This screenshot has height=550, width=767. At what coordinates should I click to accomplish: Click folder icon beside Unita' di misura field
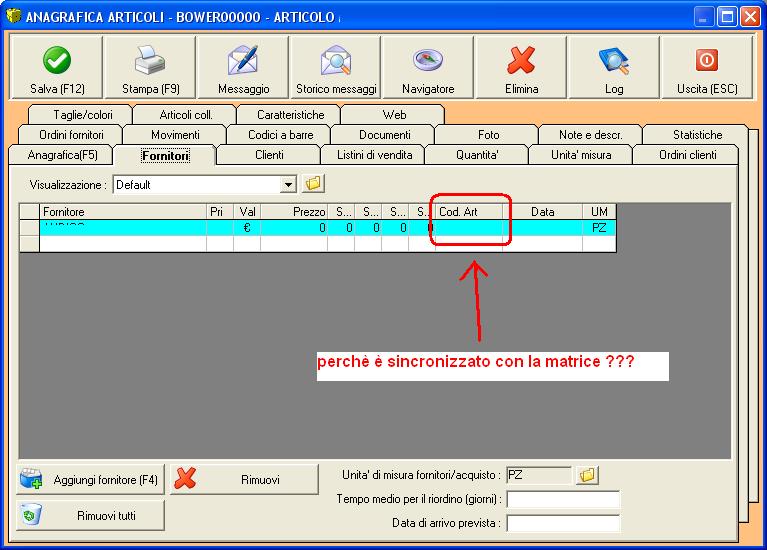587,475
